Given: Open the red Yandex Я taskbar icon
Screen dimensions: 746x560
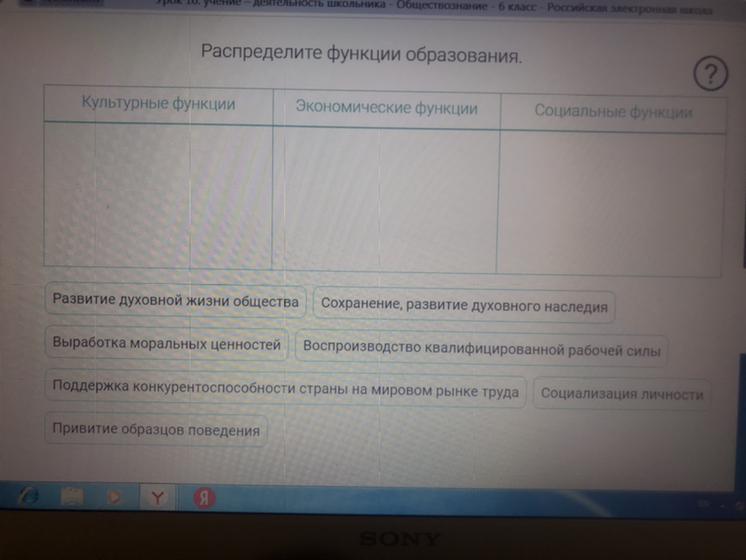Looking at the screenshot, I should pos(204,498).
